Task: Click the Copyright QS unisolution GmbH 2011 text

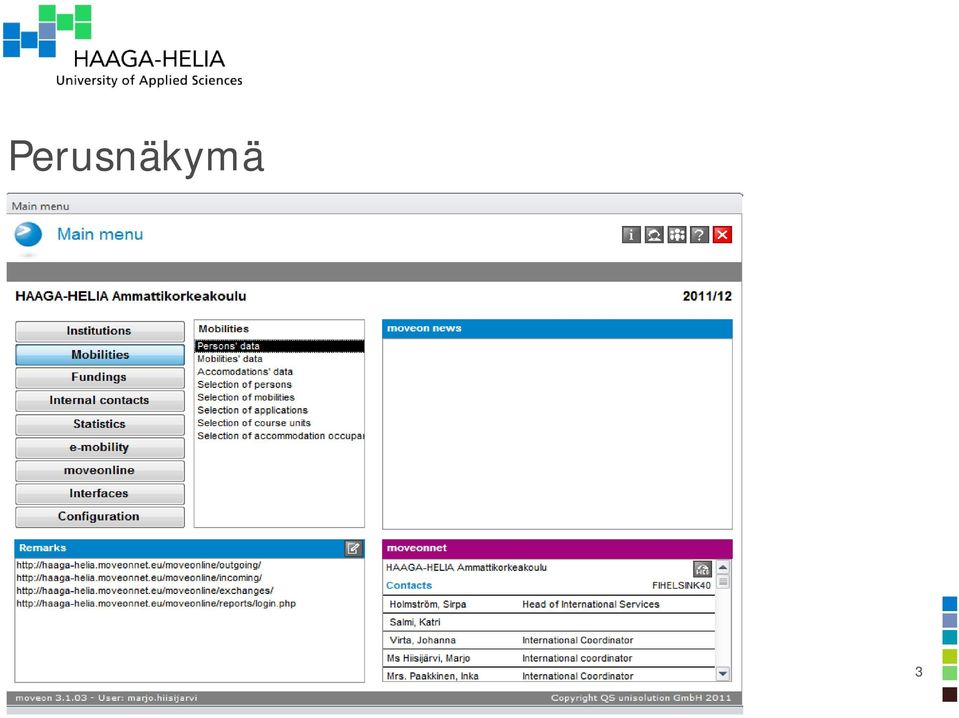Action: click(641, 698)
